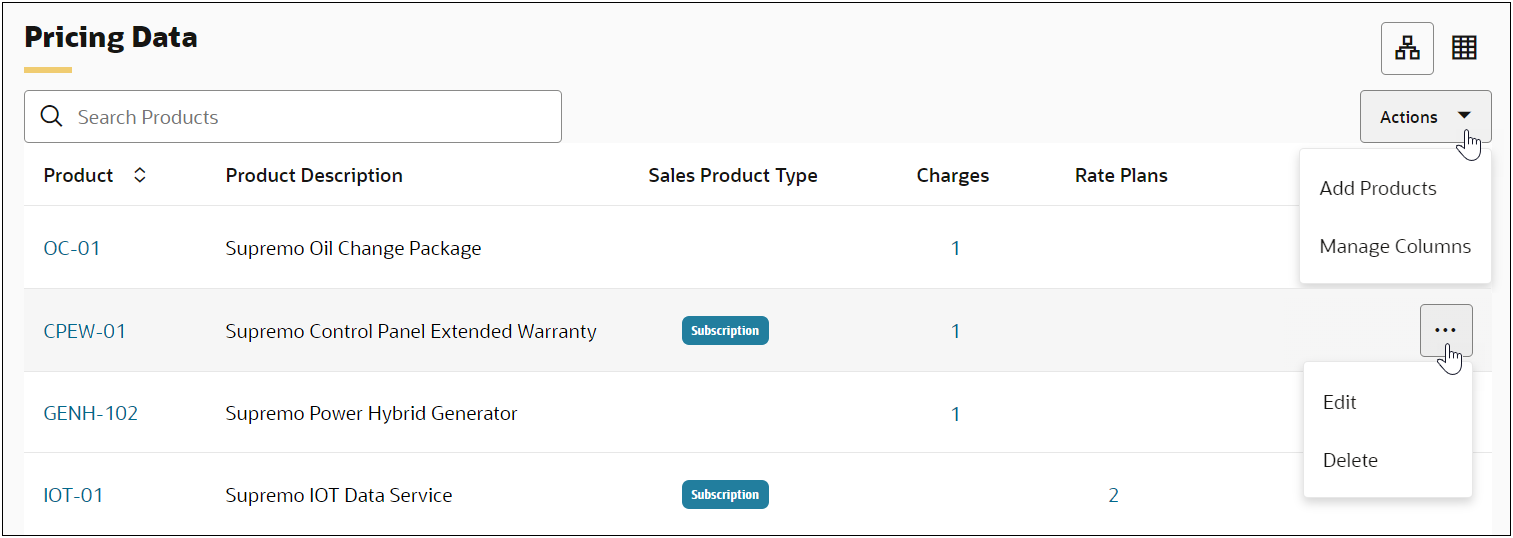This screenshot has height=538, width=1513.
Task: Open the Rate Plans count for IOT-01
Action: point(1113,495)
